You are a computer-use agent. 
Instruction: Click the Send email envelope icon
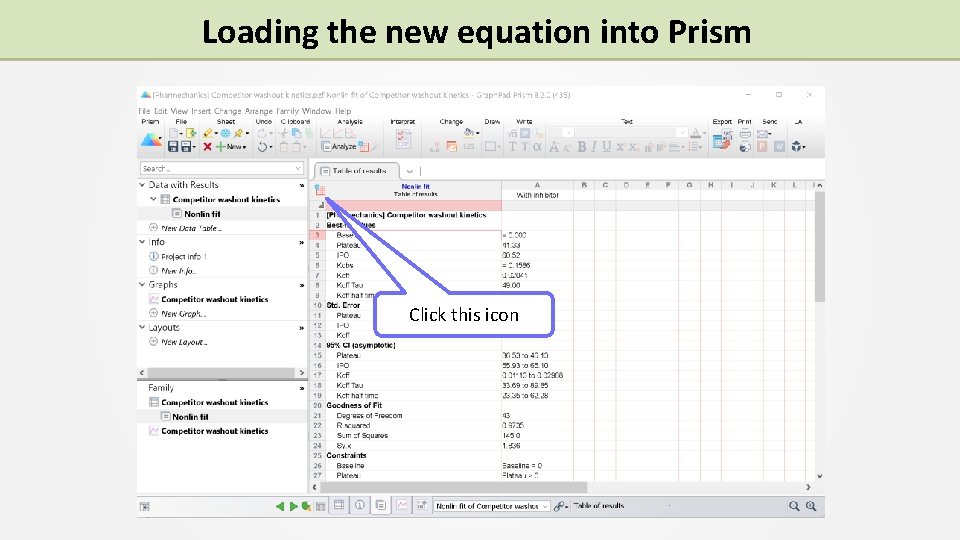(x=762, y=133)
